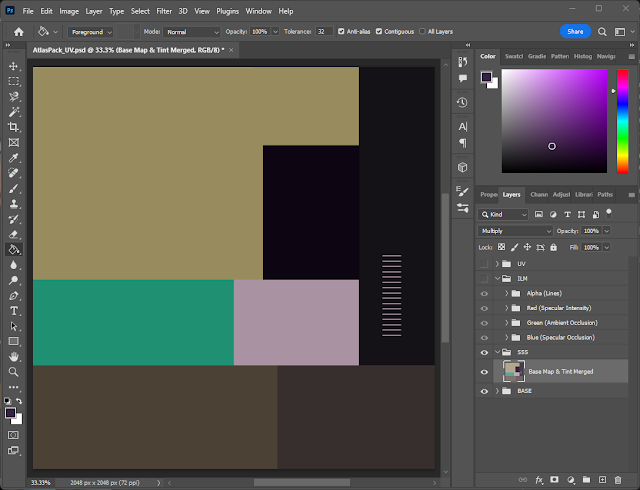Image resolution: width=640 pixels, height=490 pixels.
Task: Switch to the Channels panel tab
Action: (538, 194)
